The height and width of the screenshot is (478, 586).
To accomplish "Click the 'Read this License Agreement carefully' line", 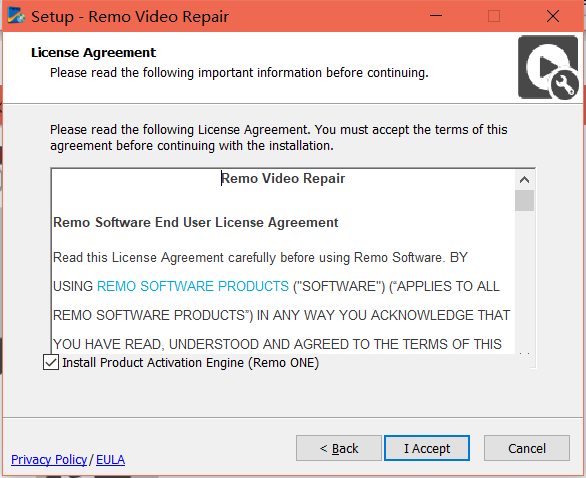I will [x=260, y=257].
